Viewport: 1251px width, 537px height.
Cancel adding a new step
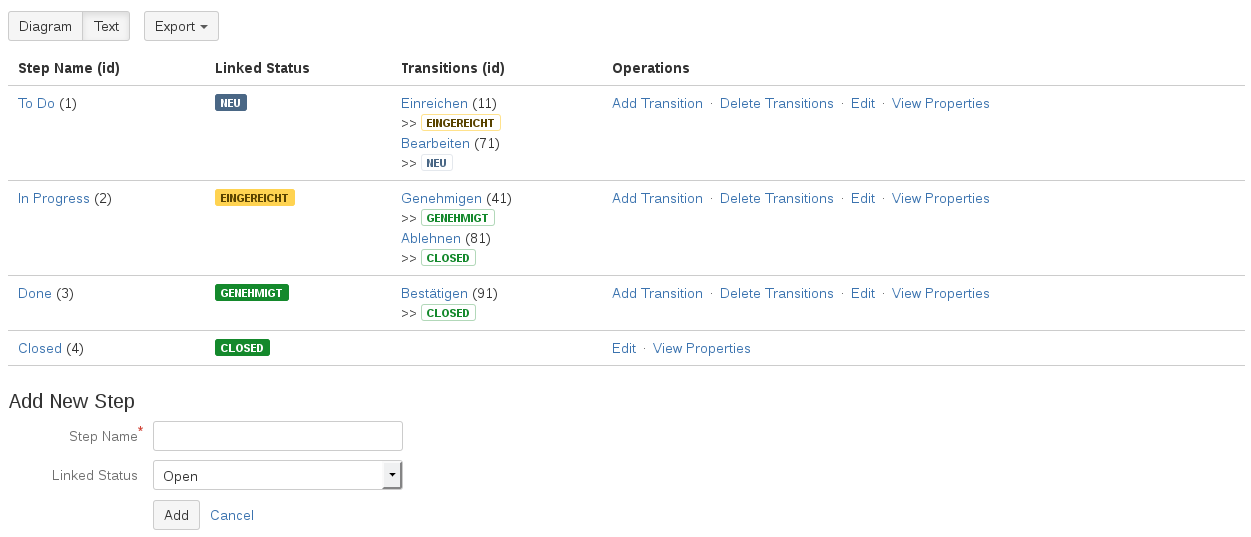(232, 515)
